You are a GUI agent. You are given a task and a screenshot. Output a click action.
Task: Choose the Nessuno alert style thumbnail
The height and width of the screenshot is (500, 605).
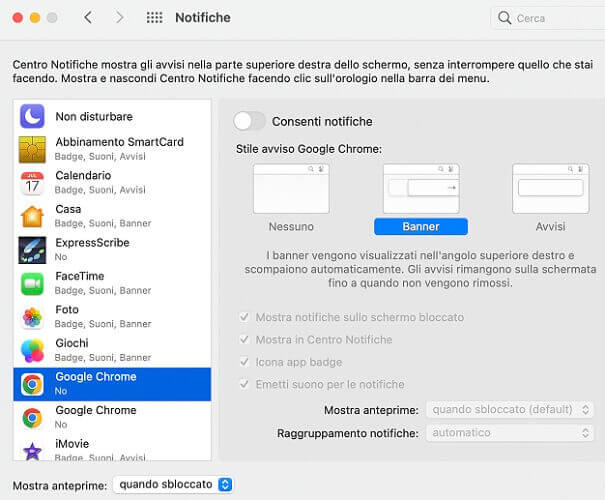291,189
